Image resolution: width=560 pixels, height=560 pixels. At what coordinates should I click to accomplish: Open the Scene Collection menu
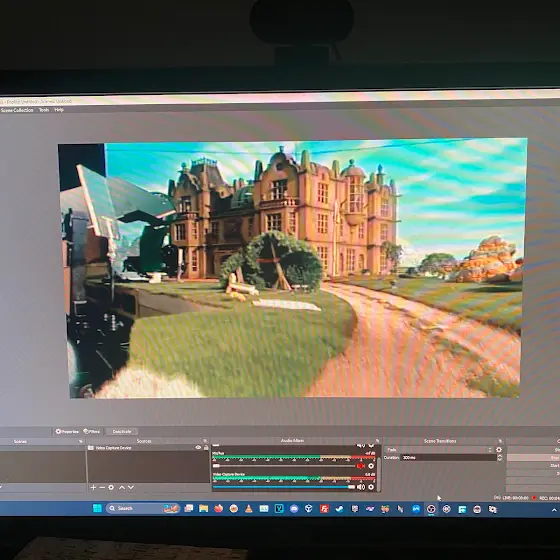click(17, 110)
